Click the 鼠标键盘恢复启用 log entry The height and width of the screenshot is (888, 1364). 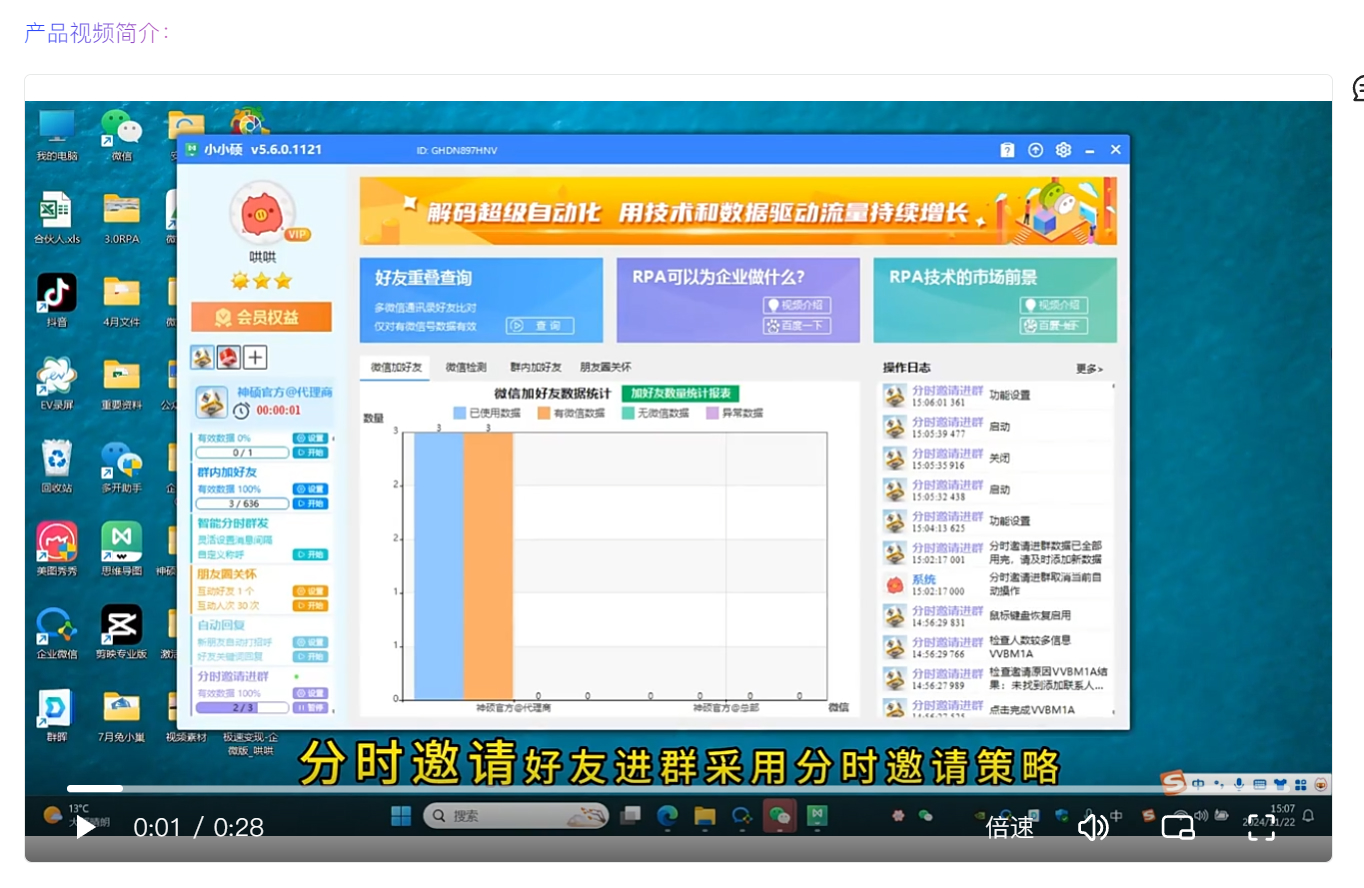click(x=997, y=616)
